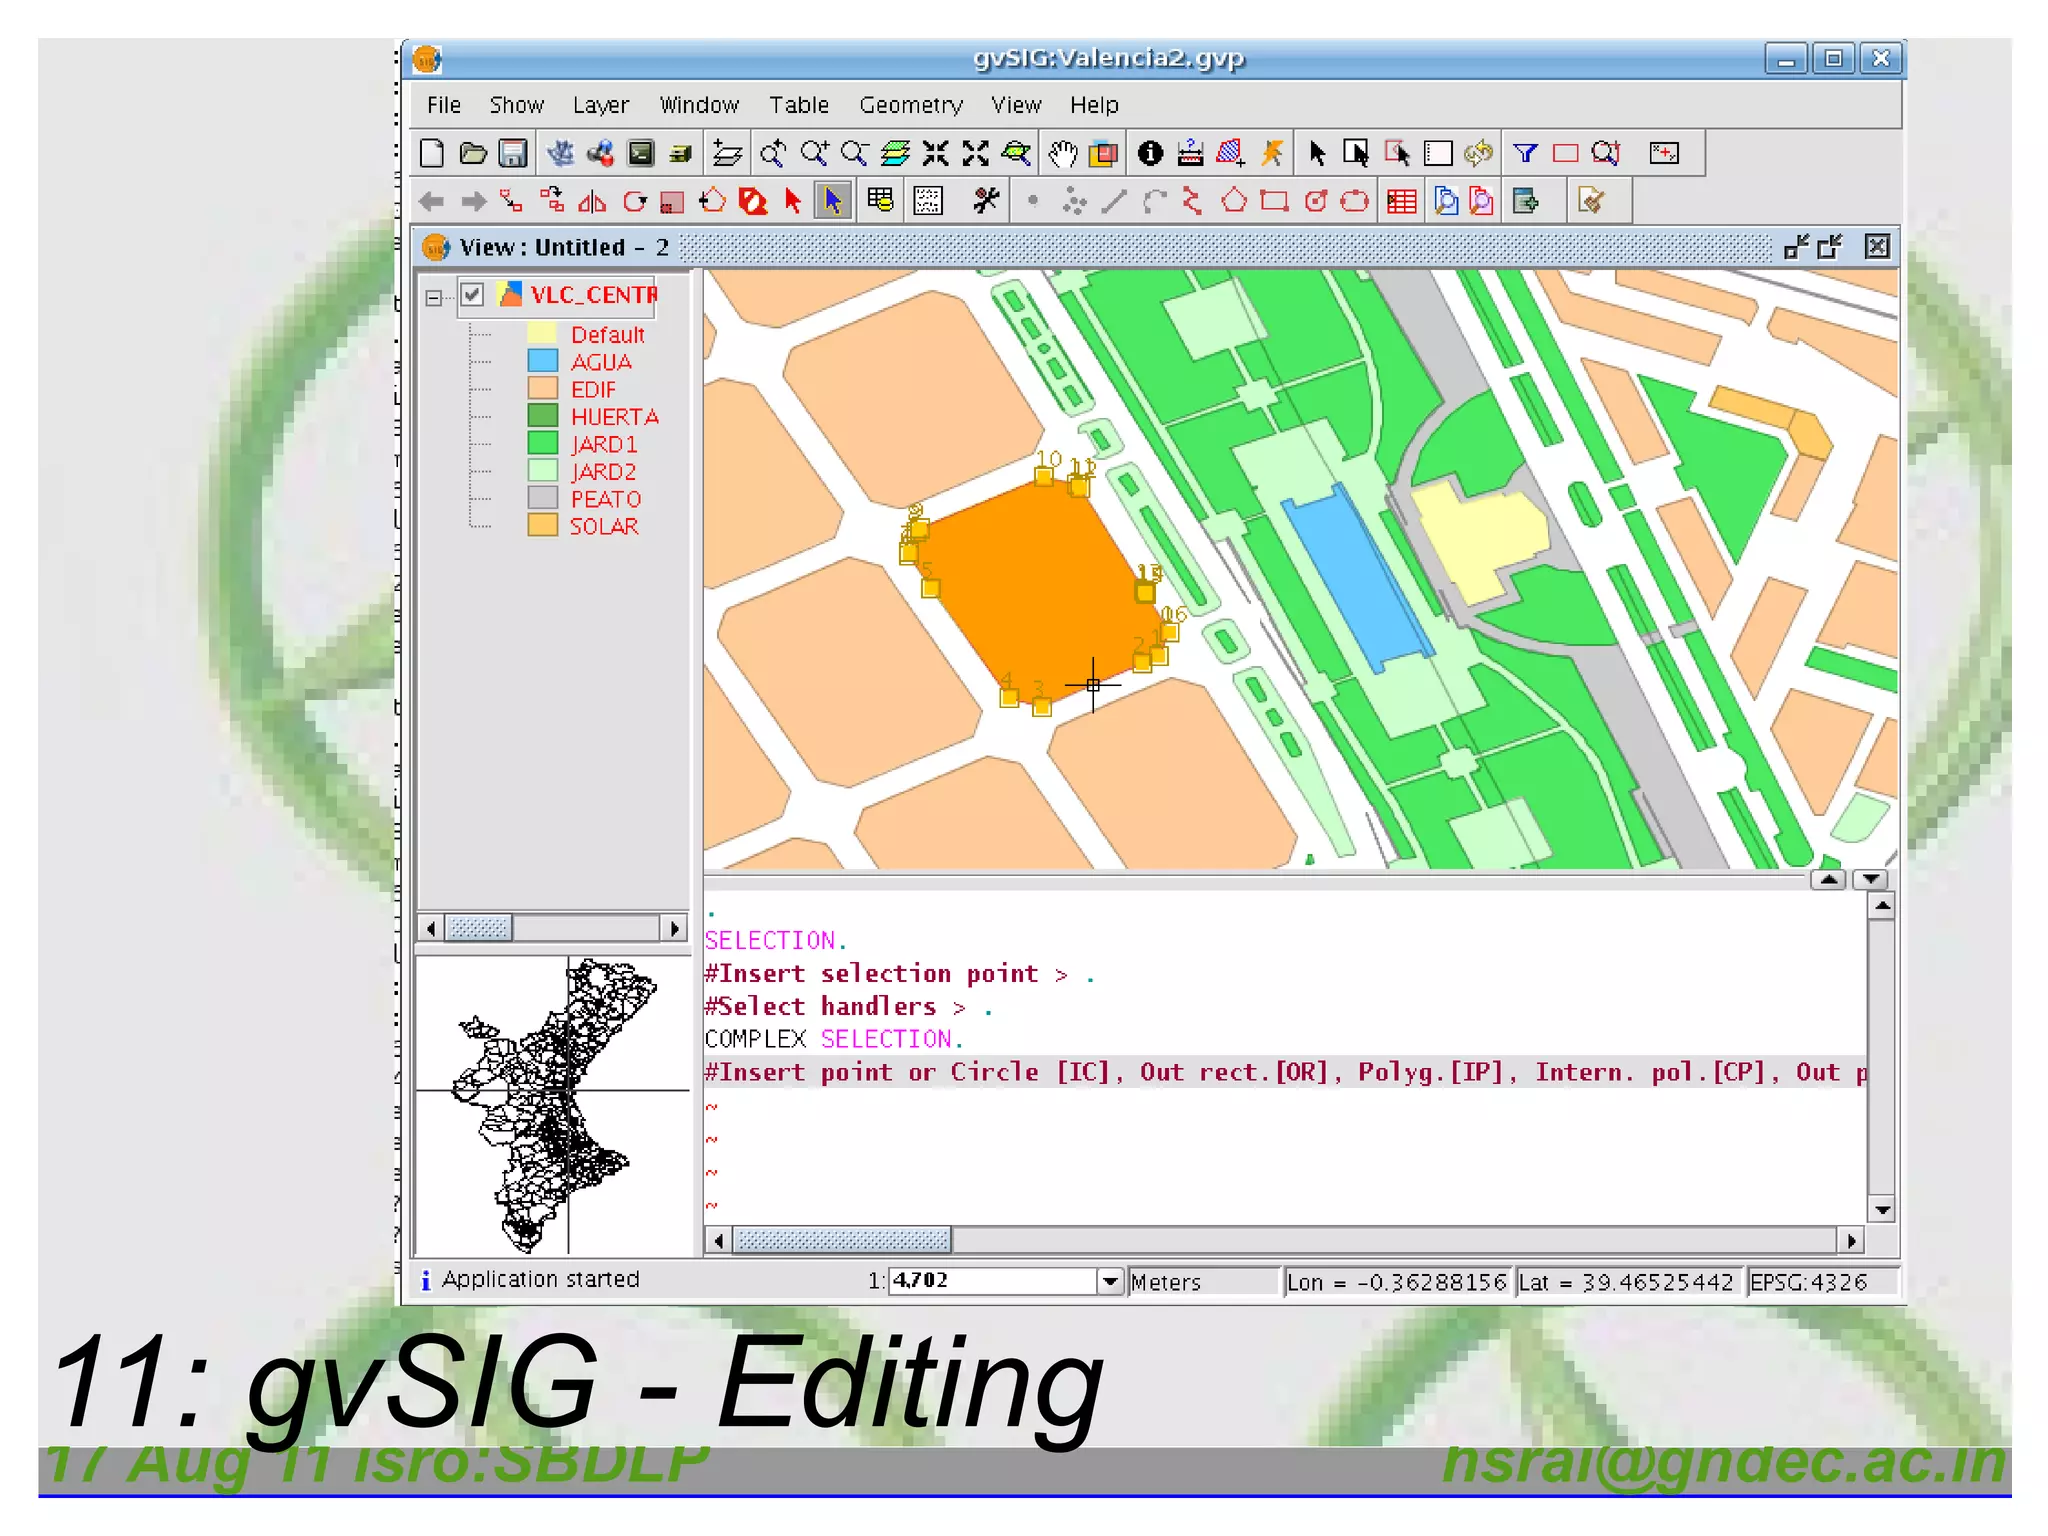
Task: Collapse the VLC_CENTR layer tree
Action: point(433,297)
